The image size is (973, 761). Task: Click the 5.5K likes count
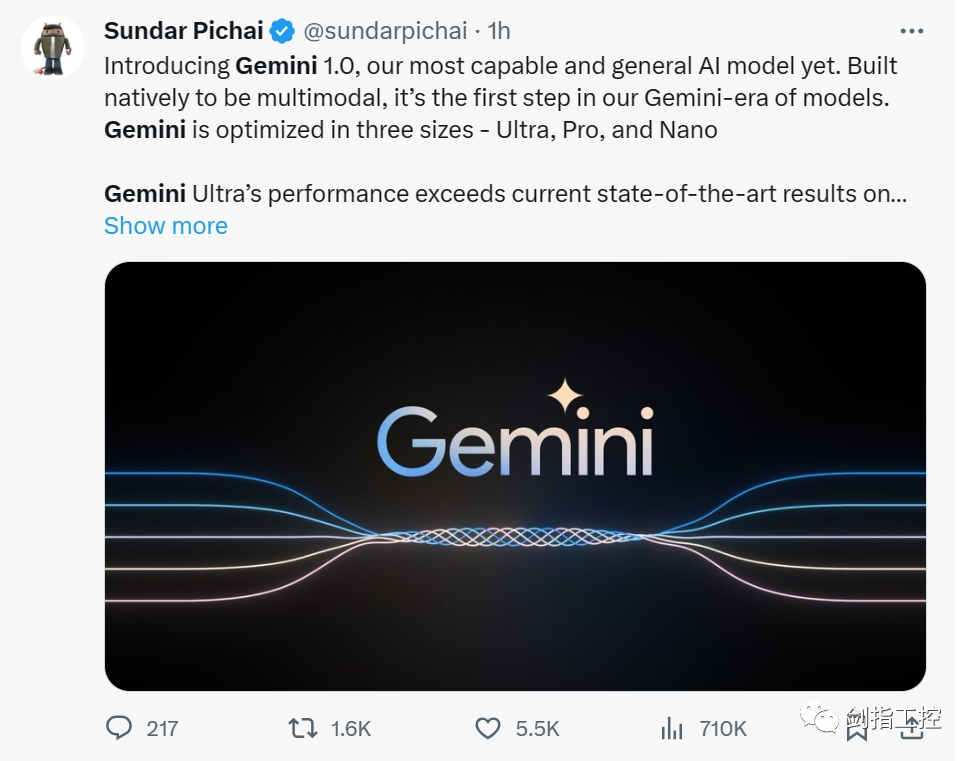coord(537,728)
